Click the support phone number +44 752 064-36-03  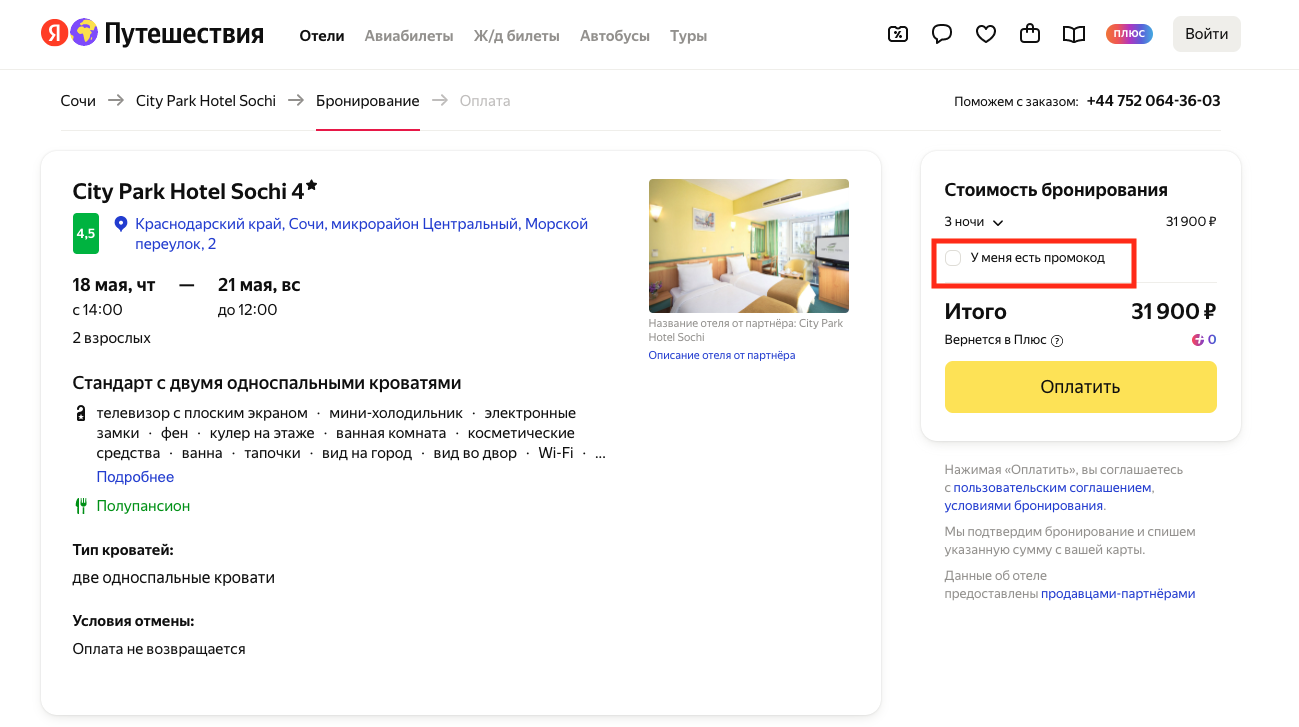coord(1153,101)
